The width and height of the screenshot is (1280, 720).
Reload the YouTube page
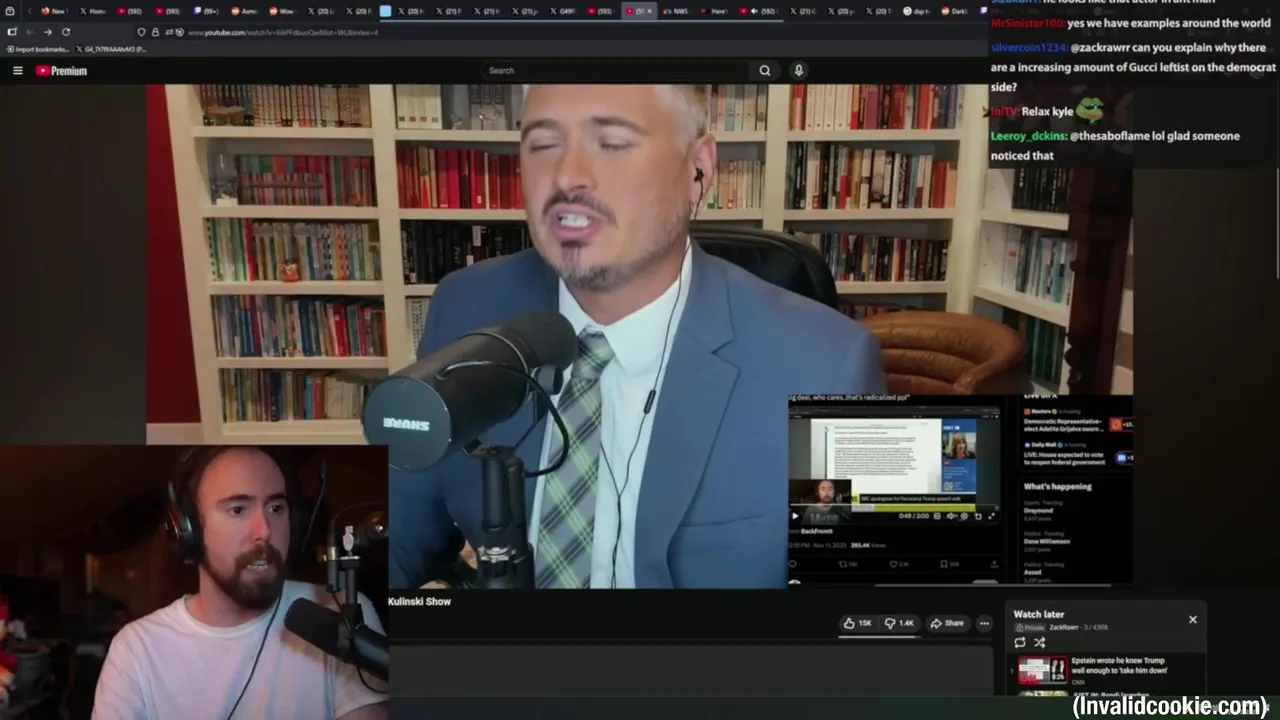click(66, 32)
